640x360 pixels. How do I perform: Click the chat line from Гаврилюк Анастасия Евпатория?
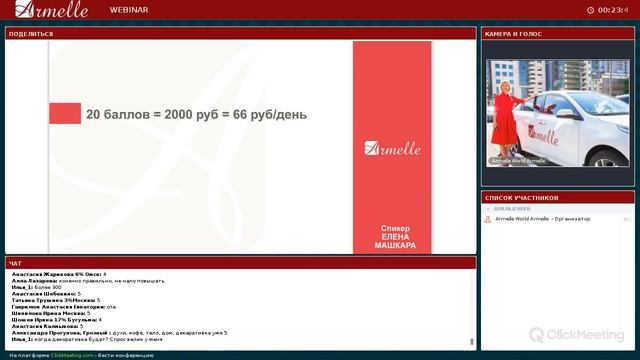point(64,307)
